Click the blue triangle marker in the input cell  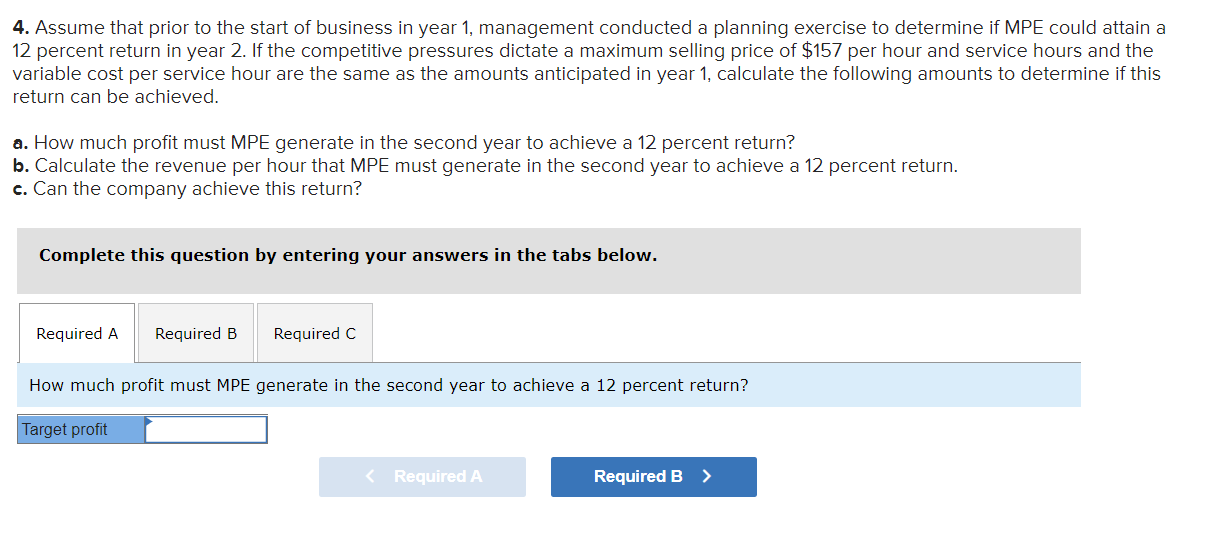point(150,422)
